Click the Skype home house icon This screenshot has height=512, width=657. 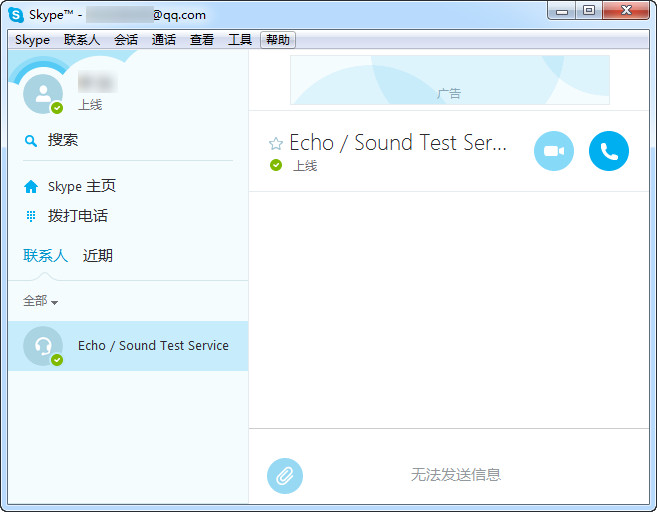(31, 186)
